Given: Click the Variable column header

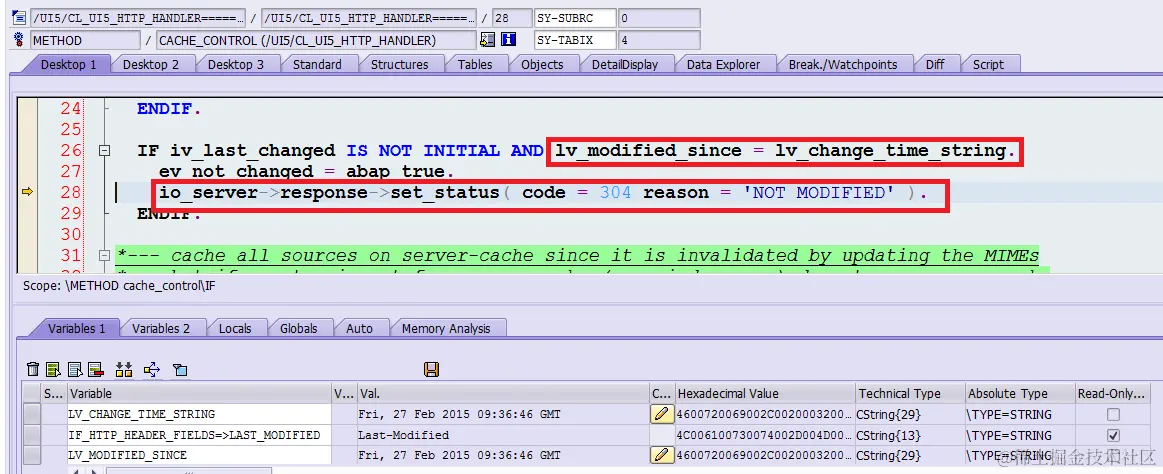Looking at the screenshot, I should click(x=199, y=393).
